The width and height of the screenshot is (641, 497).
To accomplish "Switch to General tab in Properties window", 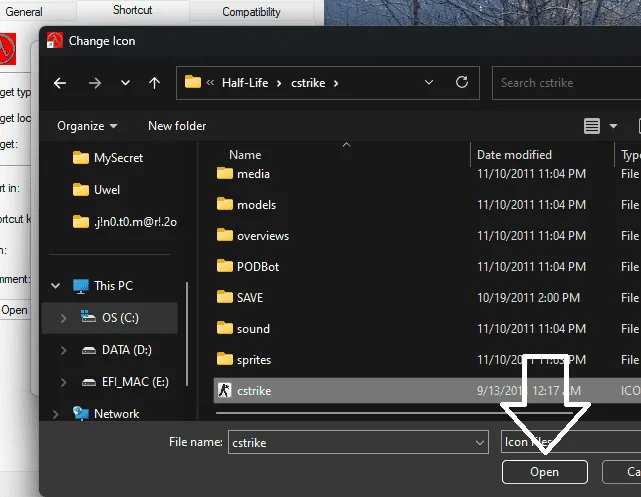I will coord(24,12).
